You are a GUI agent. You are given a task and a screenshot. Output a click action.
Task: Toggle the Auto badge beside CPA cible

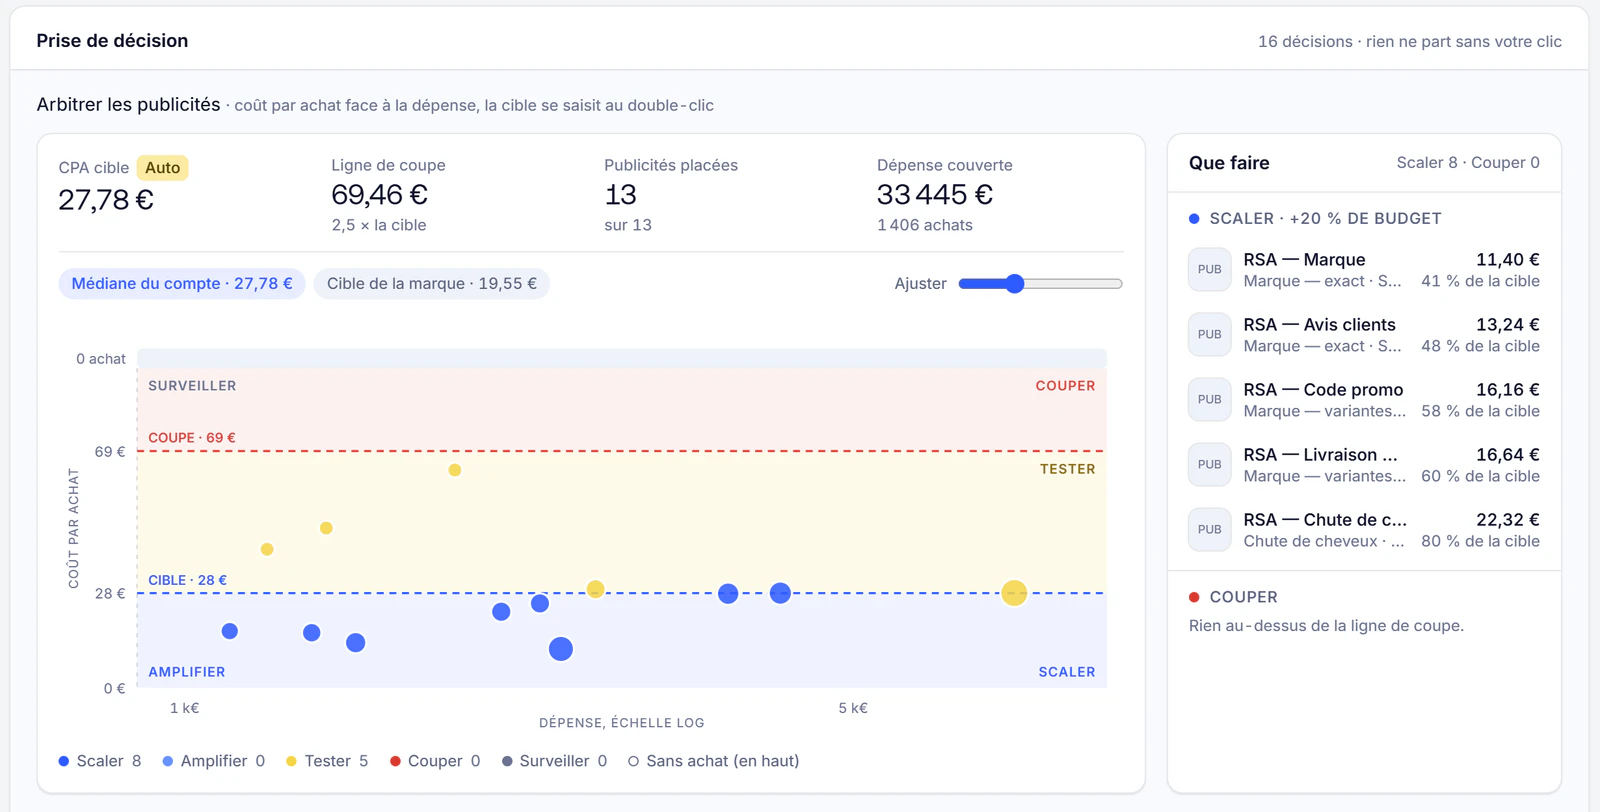pos(162,168)
